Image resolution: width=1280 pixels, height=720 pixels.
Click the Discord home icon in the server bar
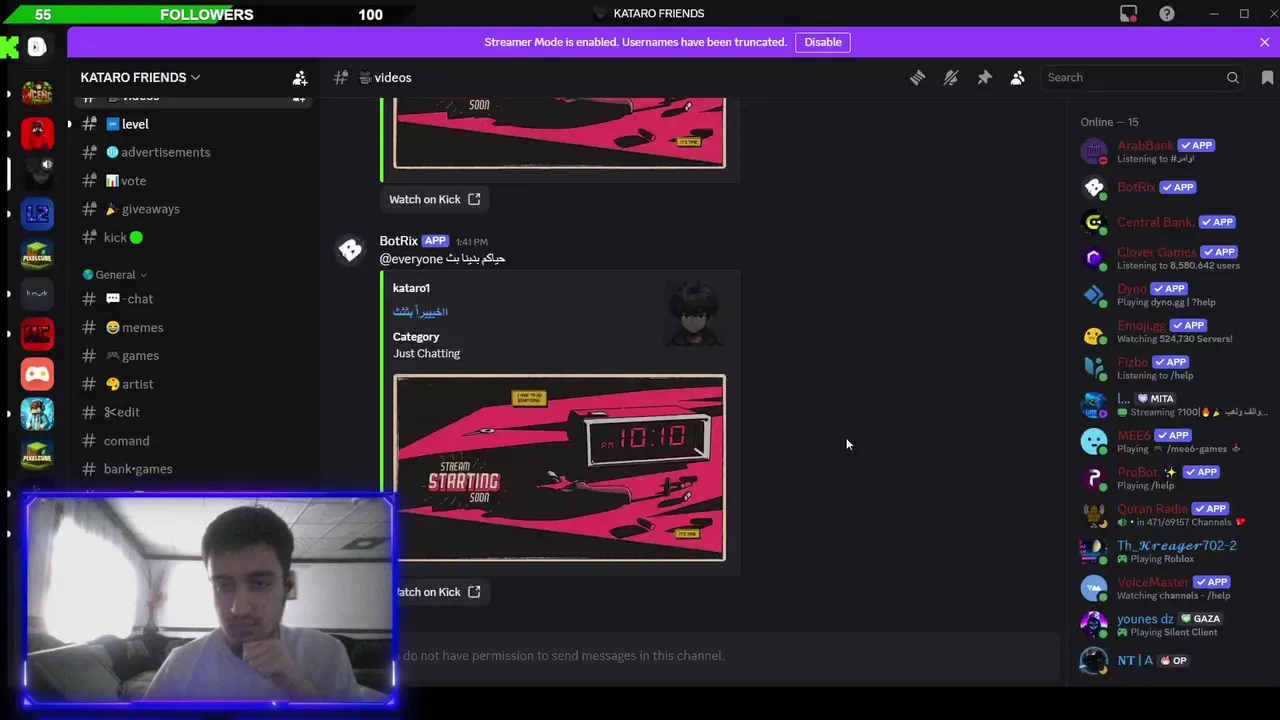[x=37, y=47]
